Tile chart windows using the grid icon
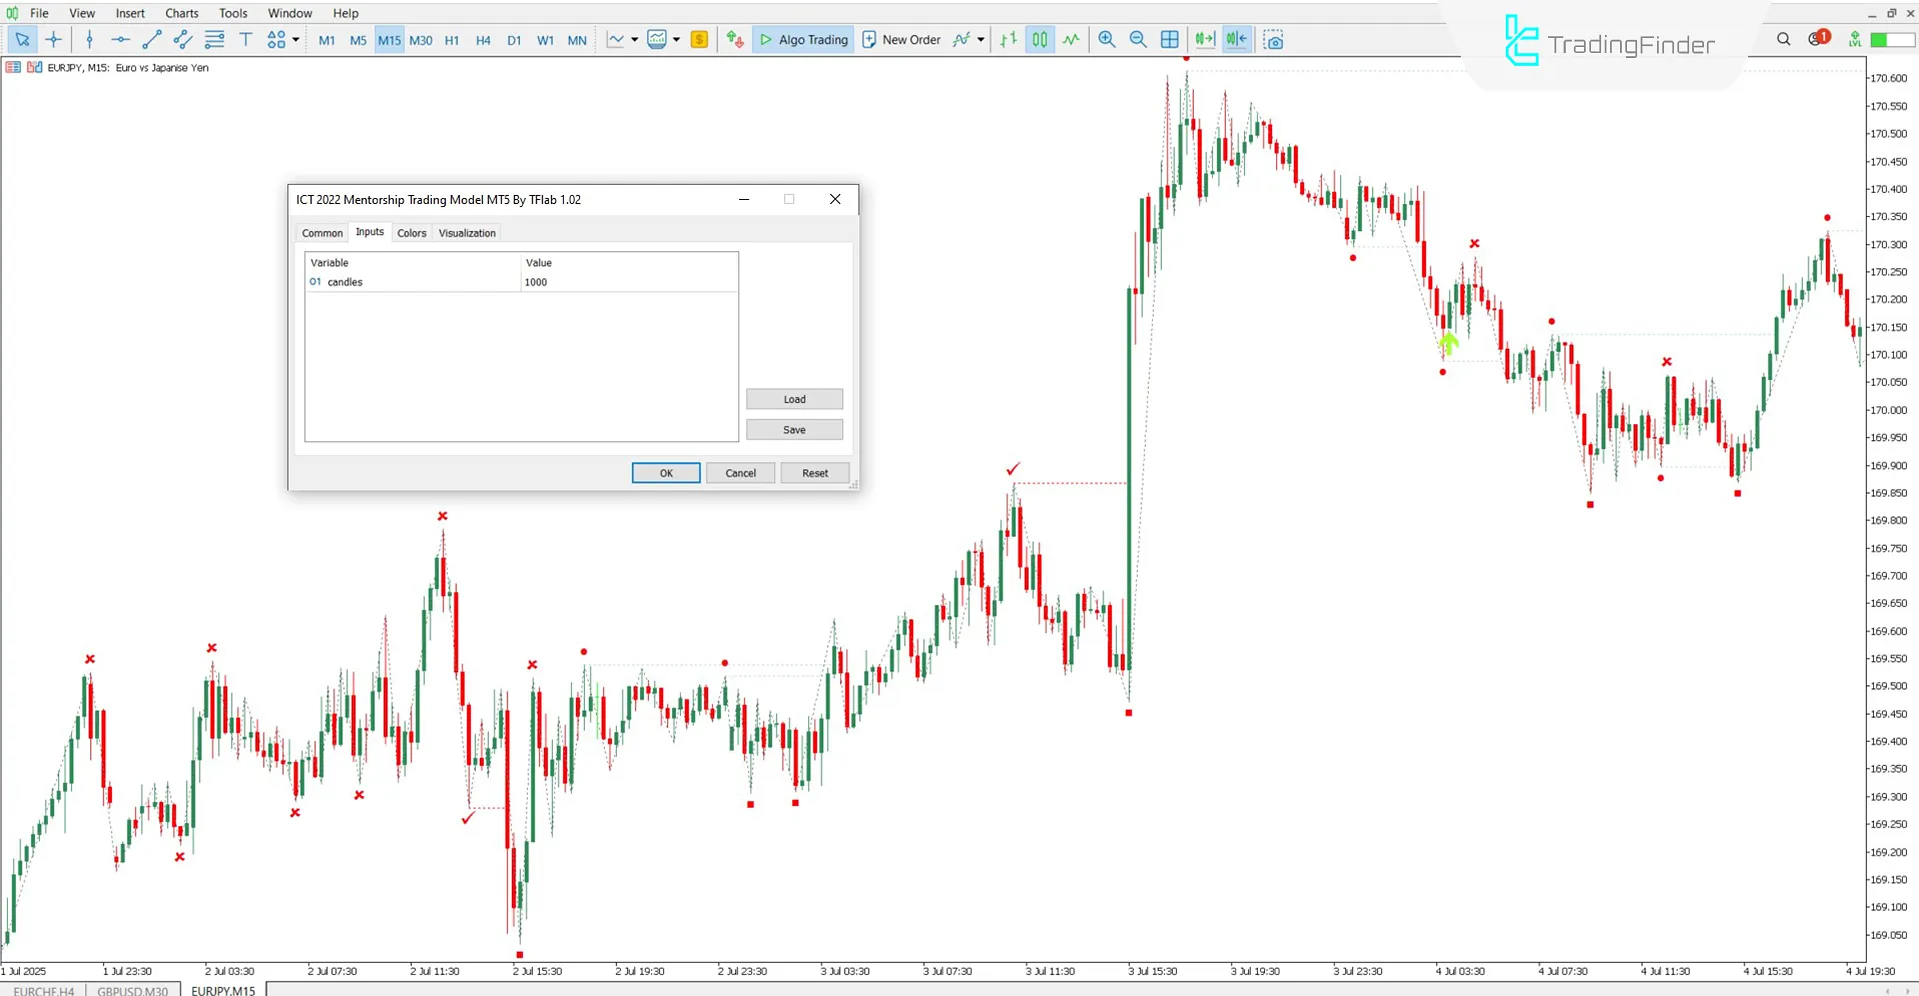Screen dimensions: 1919x996 pos(1169,40)
